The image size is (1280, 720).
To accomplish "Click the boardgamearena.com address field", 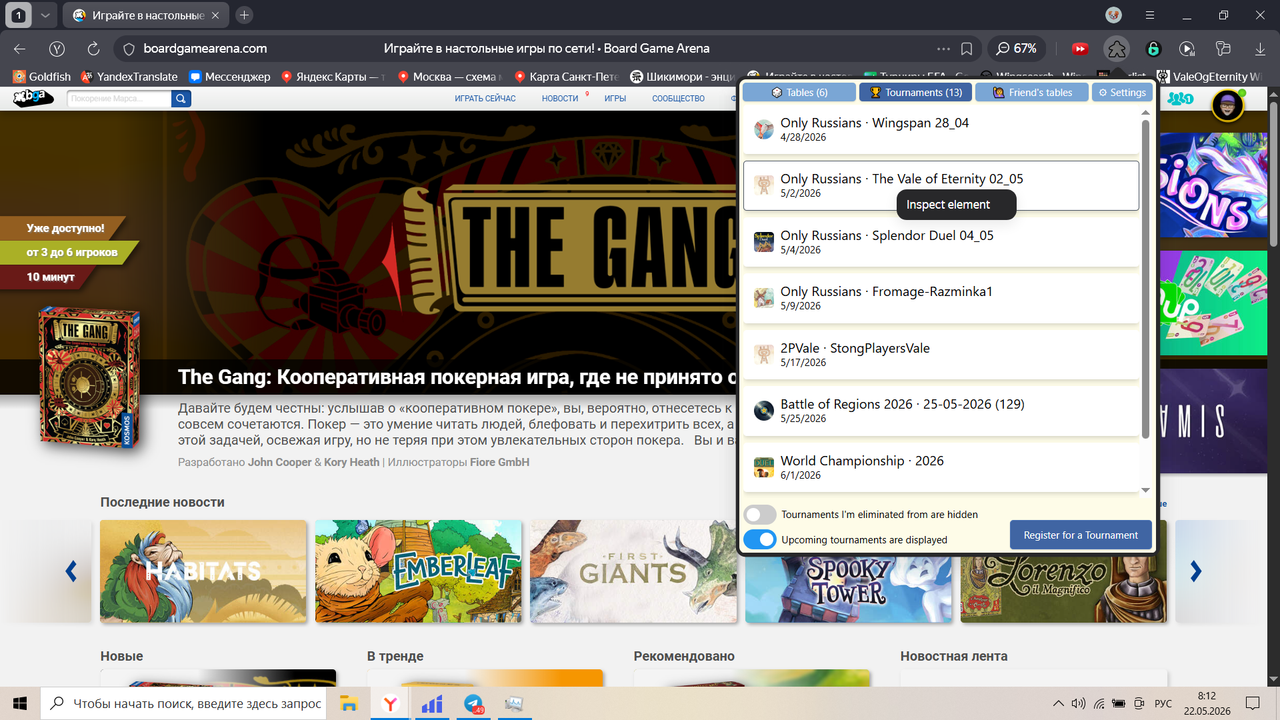I will click(205, 48).
